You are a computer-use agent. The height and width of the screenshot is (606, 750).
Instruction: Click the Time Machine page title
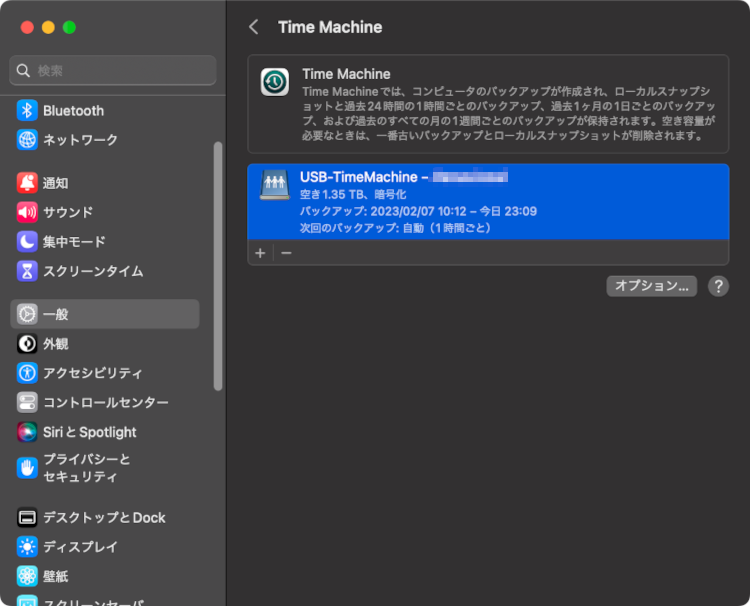(330, 27)
